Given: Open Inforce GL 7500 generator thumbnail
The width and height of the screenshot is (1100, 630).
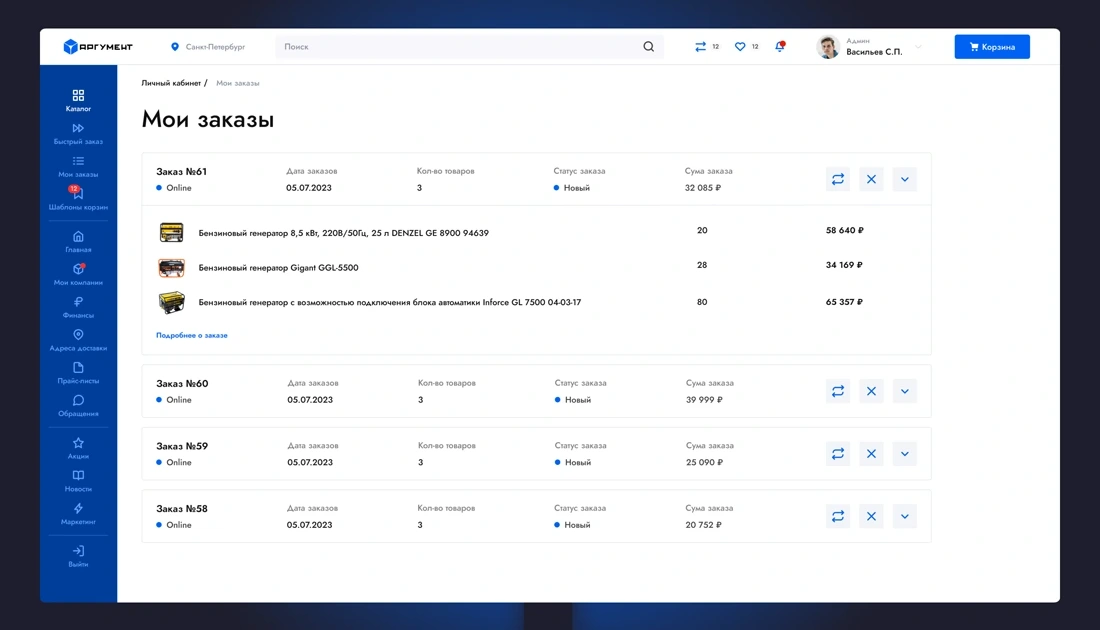Looking at the screenshot, I should click(x=171, y=302).
